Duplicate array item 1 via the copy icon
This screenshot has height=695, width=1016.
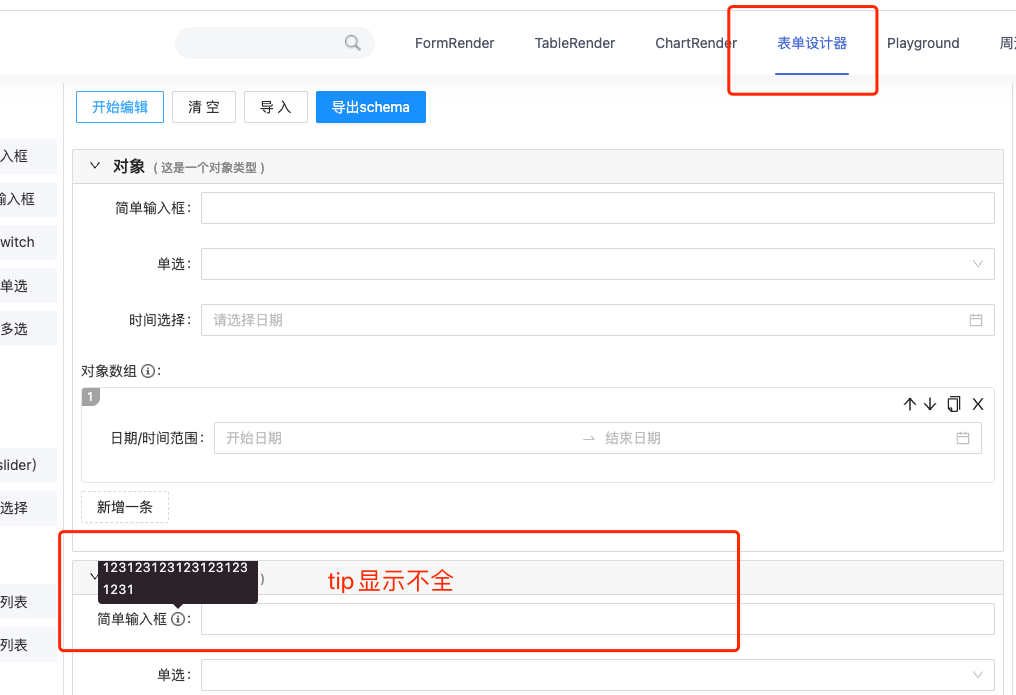[954, 404]
